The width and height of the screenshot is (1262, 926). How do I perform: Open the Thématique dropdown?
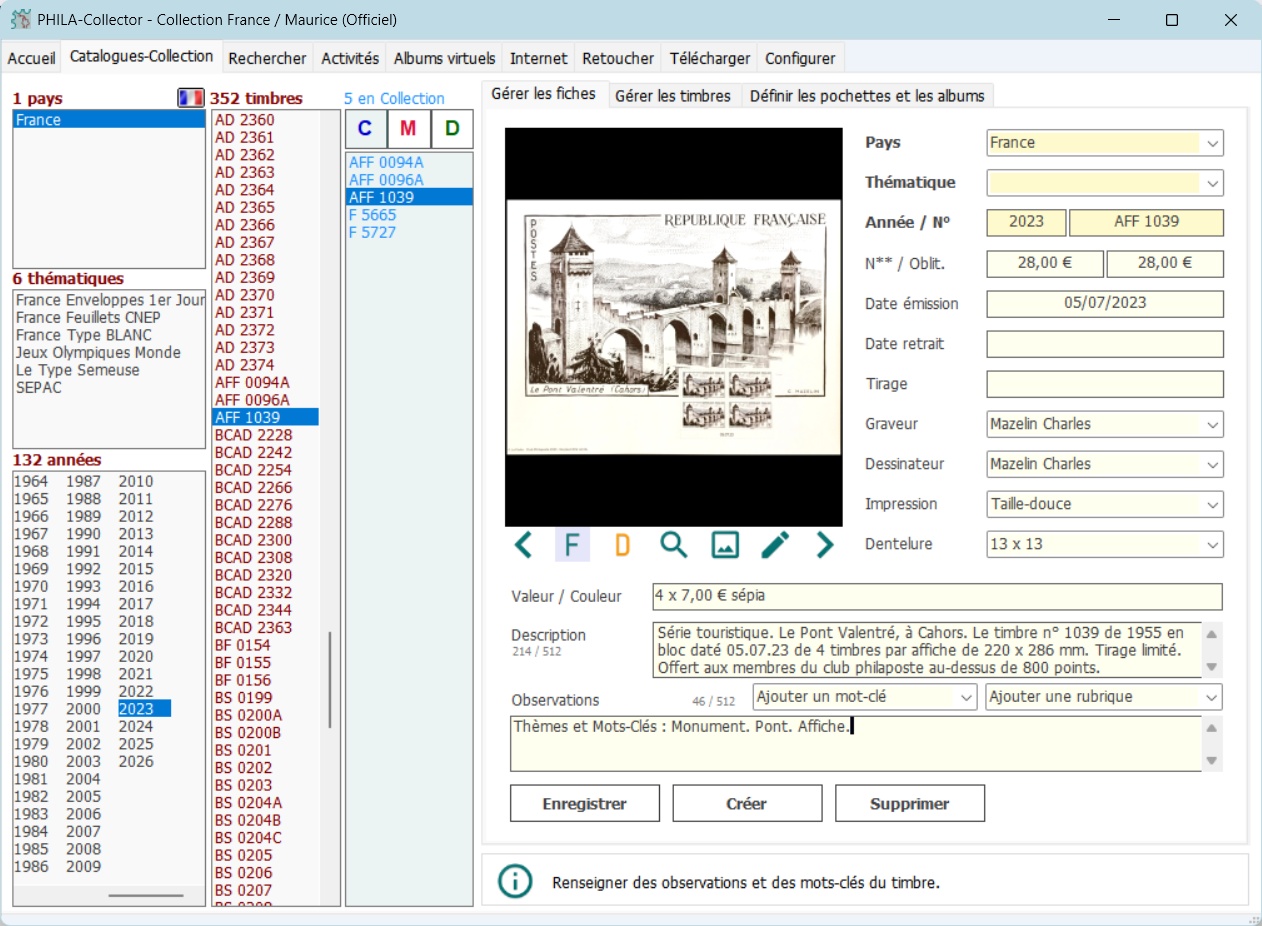coord(1213,183)
